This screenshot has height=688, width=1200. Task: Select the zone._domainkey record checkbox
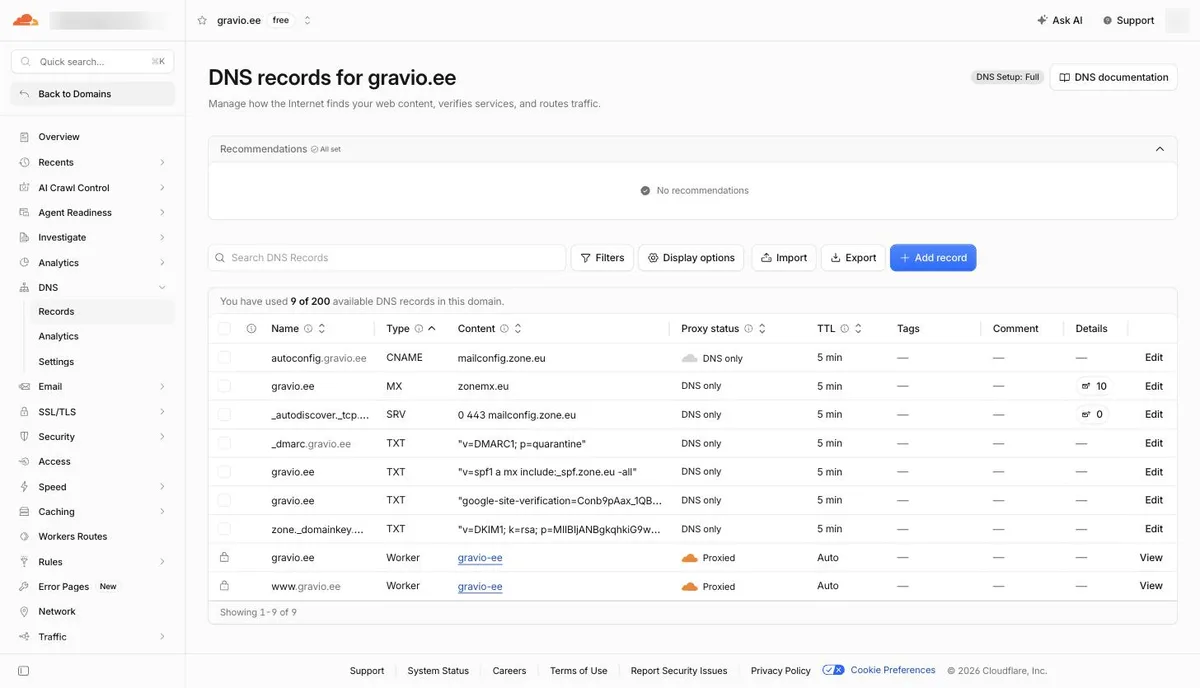pyautogui.click(x=224, y=529)
